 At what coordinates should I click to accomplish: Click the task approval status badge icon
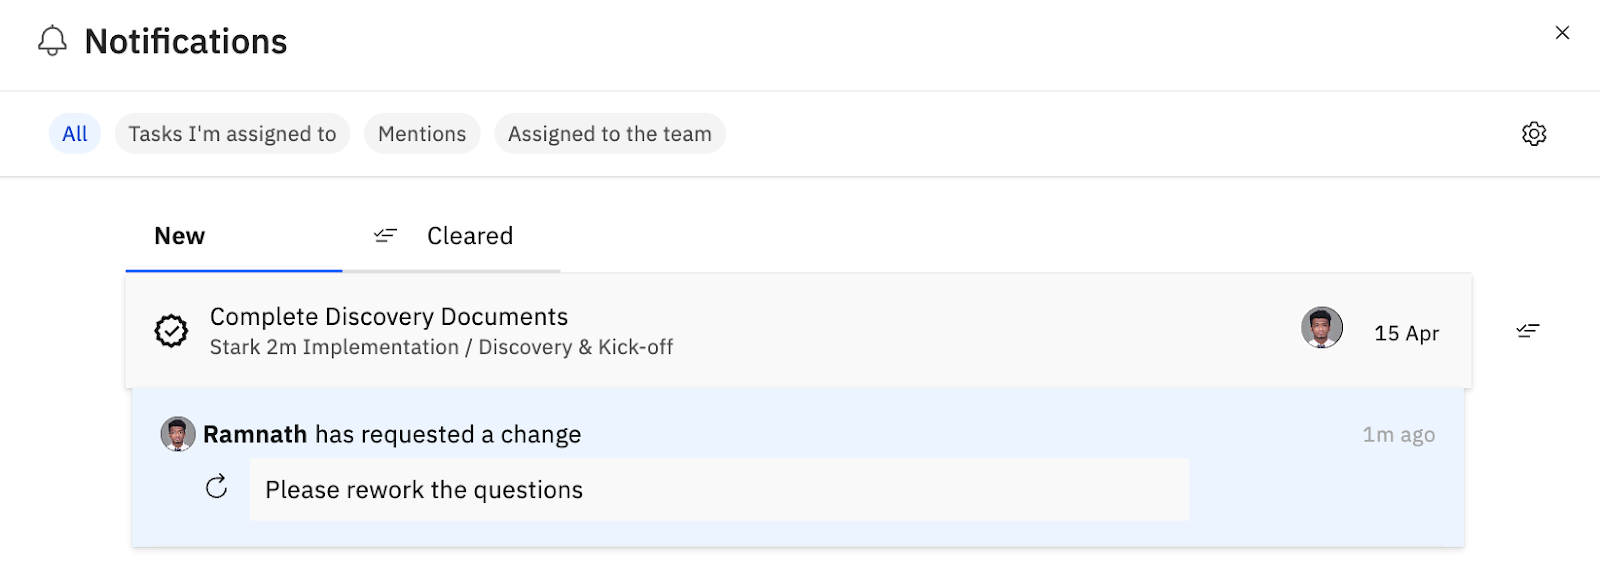pyautogui.click(x=171, y=331)
